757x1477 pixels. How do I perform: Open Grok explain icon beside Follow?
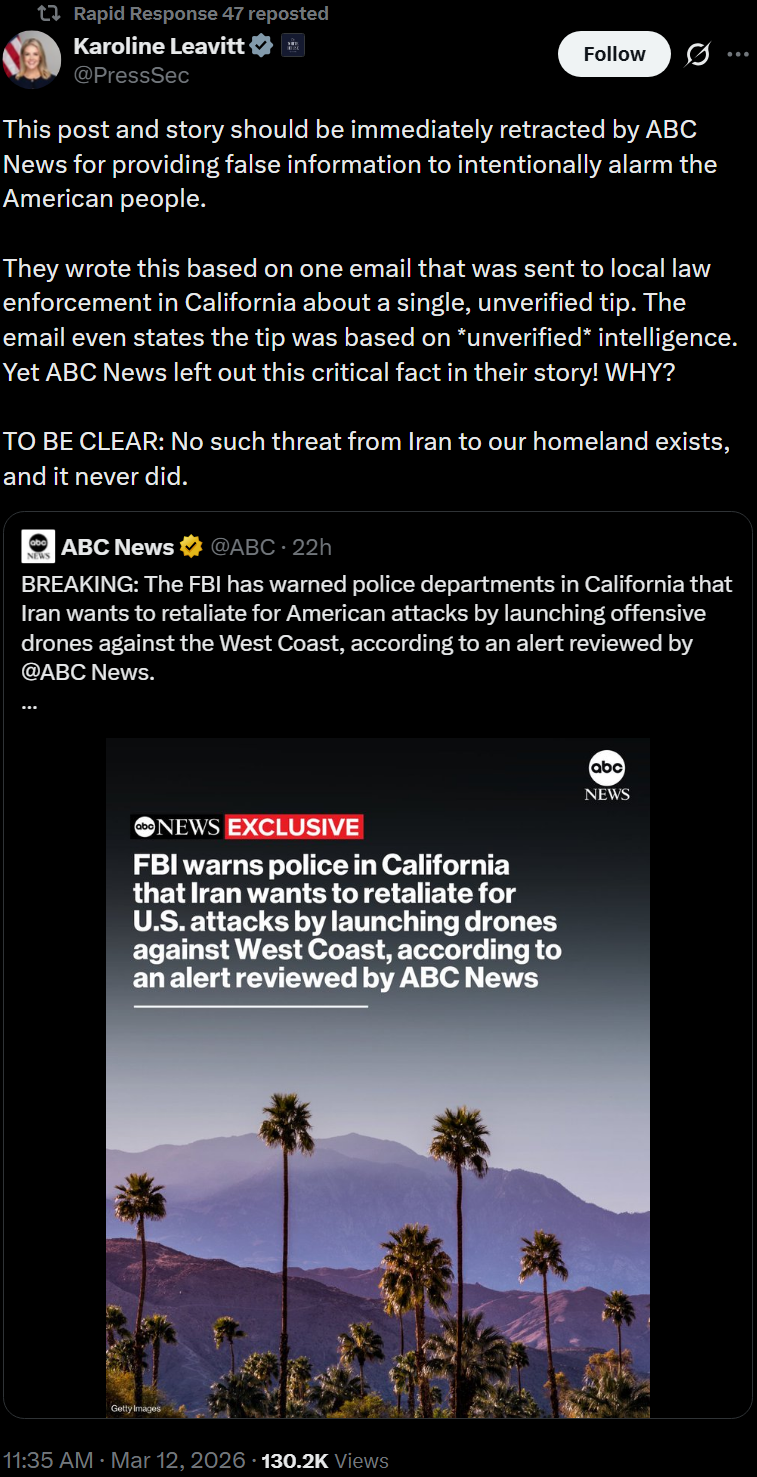(x=697, y=55)
